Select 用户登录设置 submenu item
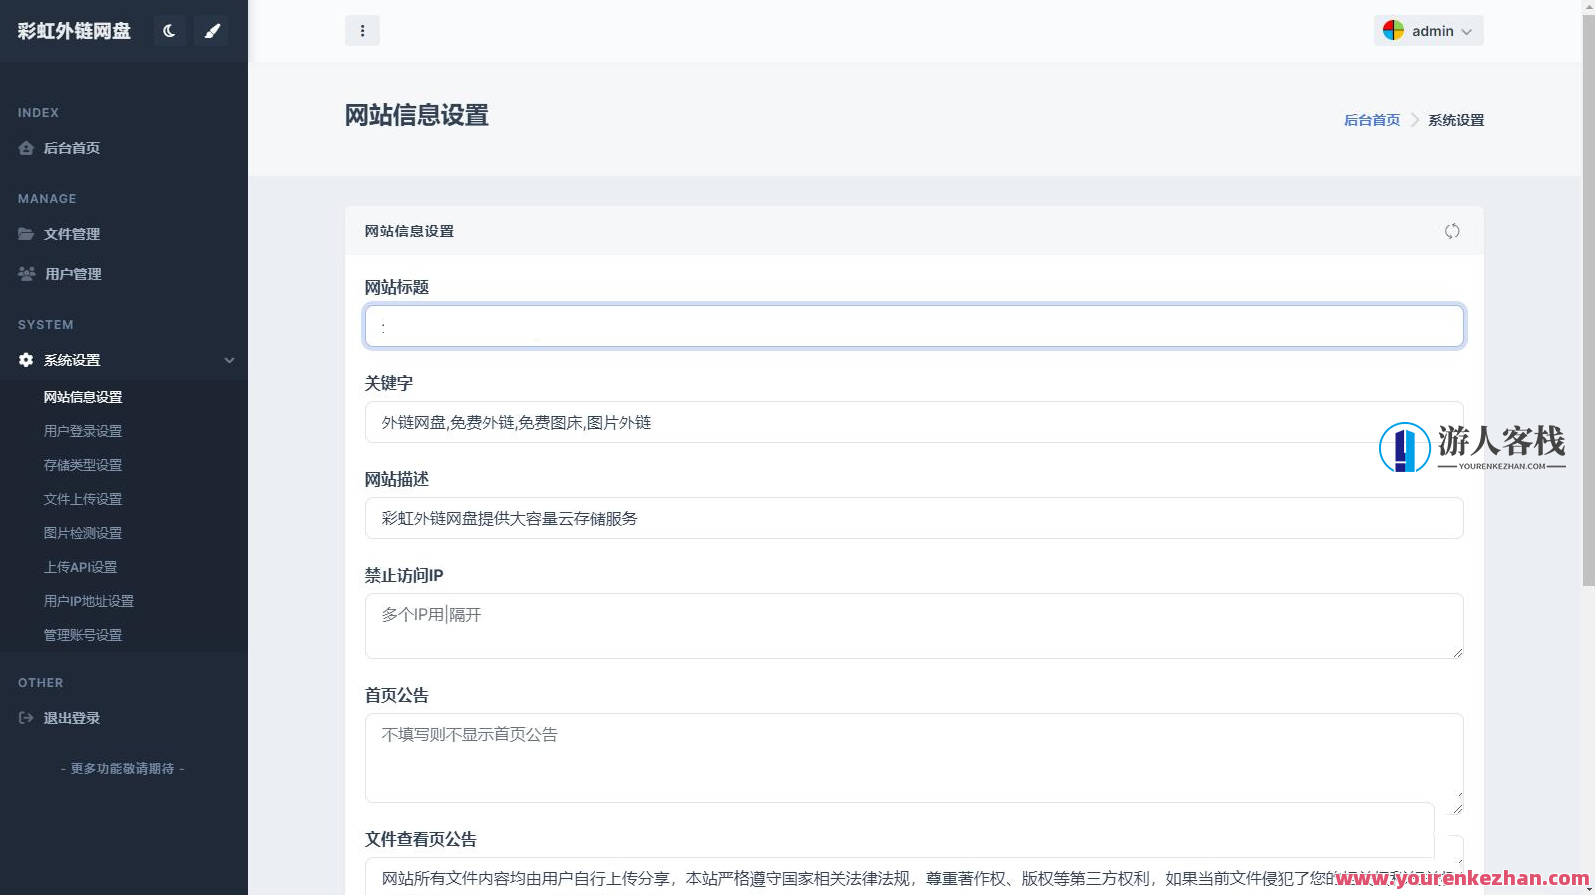The image size is (1595, 895). [83, 431]
